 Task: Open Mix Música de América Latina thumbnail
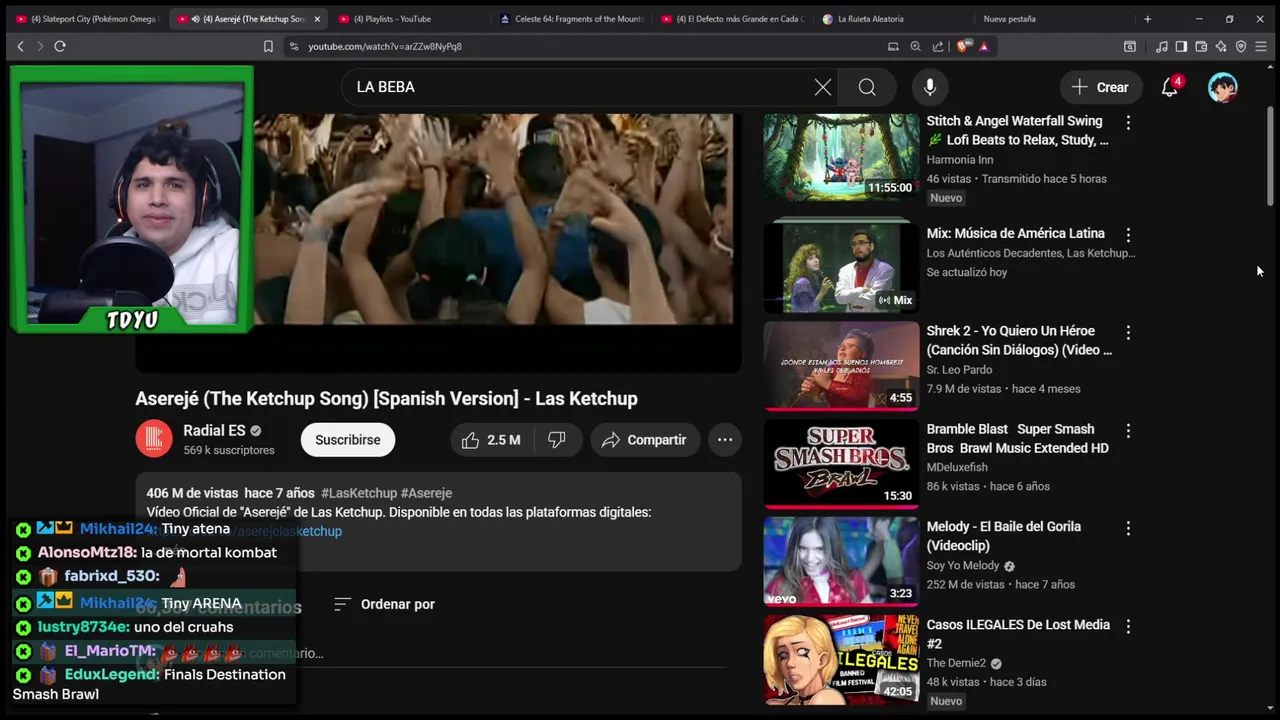[x=841, y=267]
